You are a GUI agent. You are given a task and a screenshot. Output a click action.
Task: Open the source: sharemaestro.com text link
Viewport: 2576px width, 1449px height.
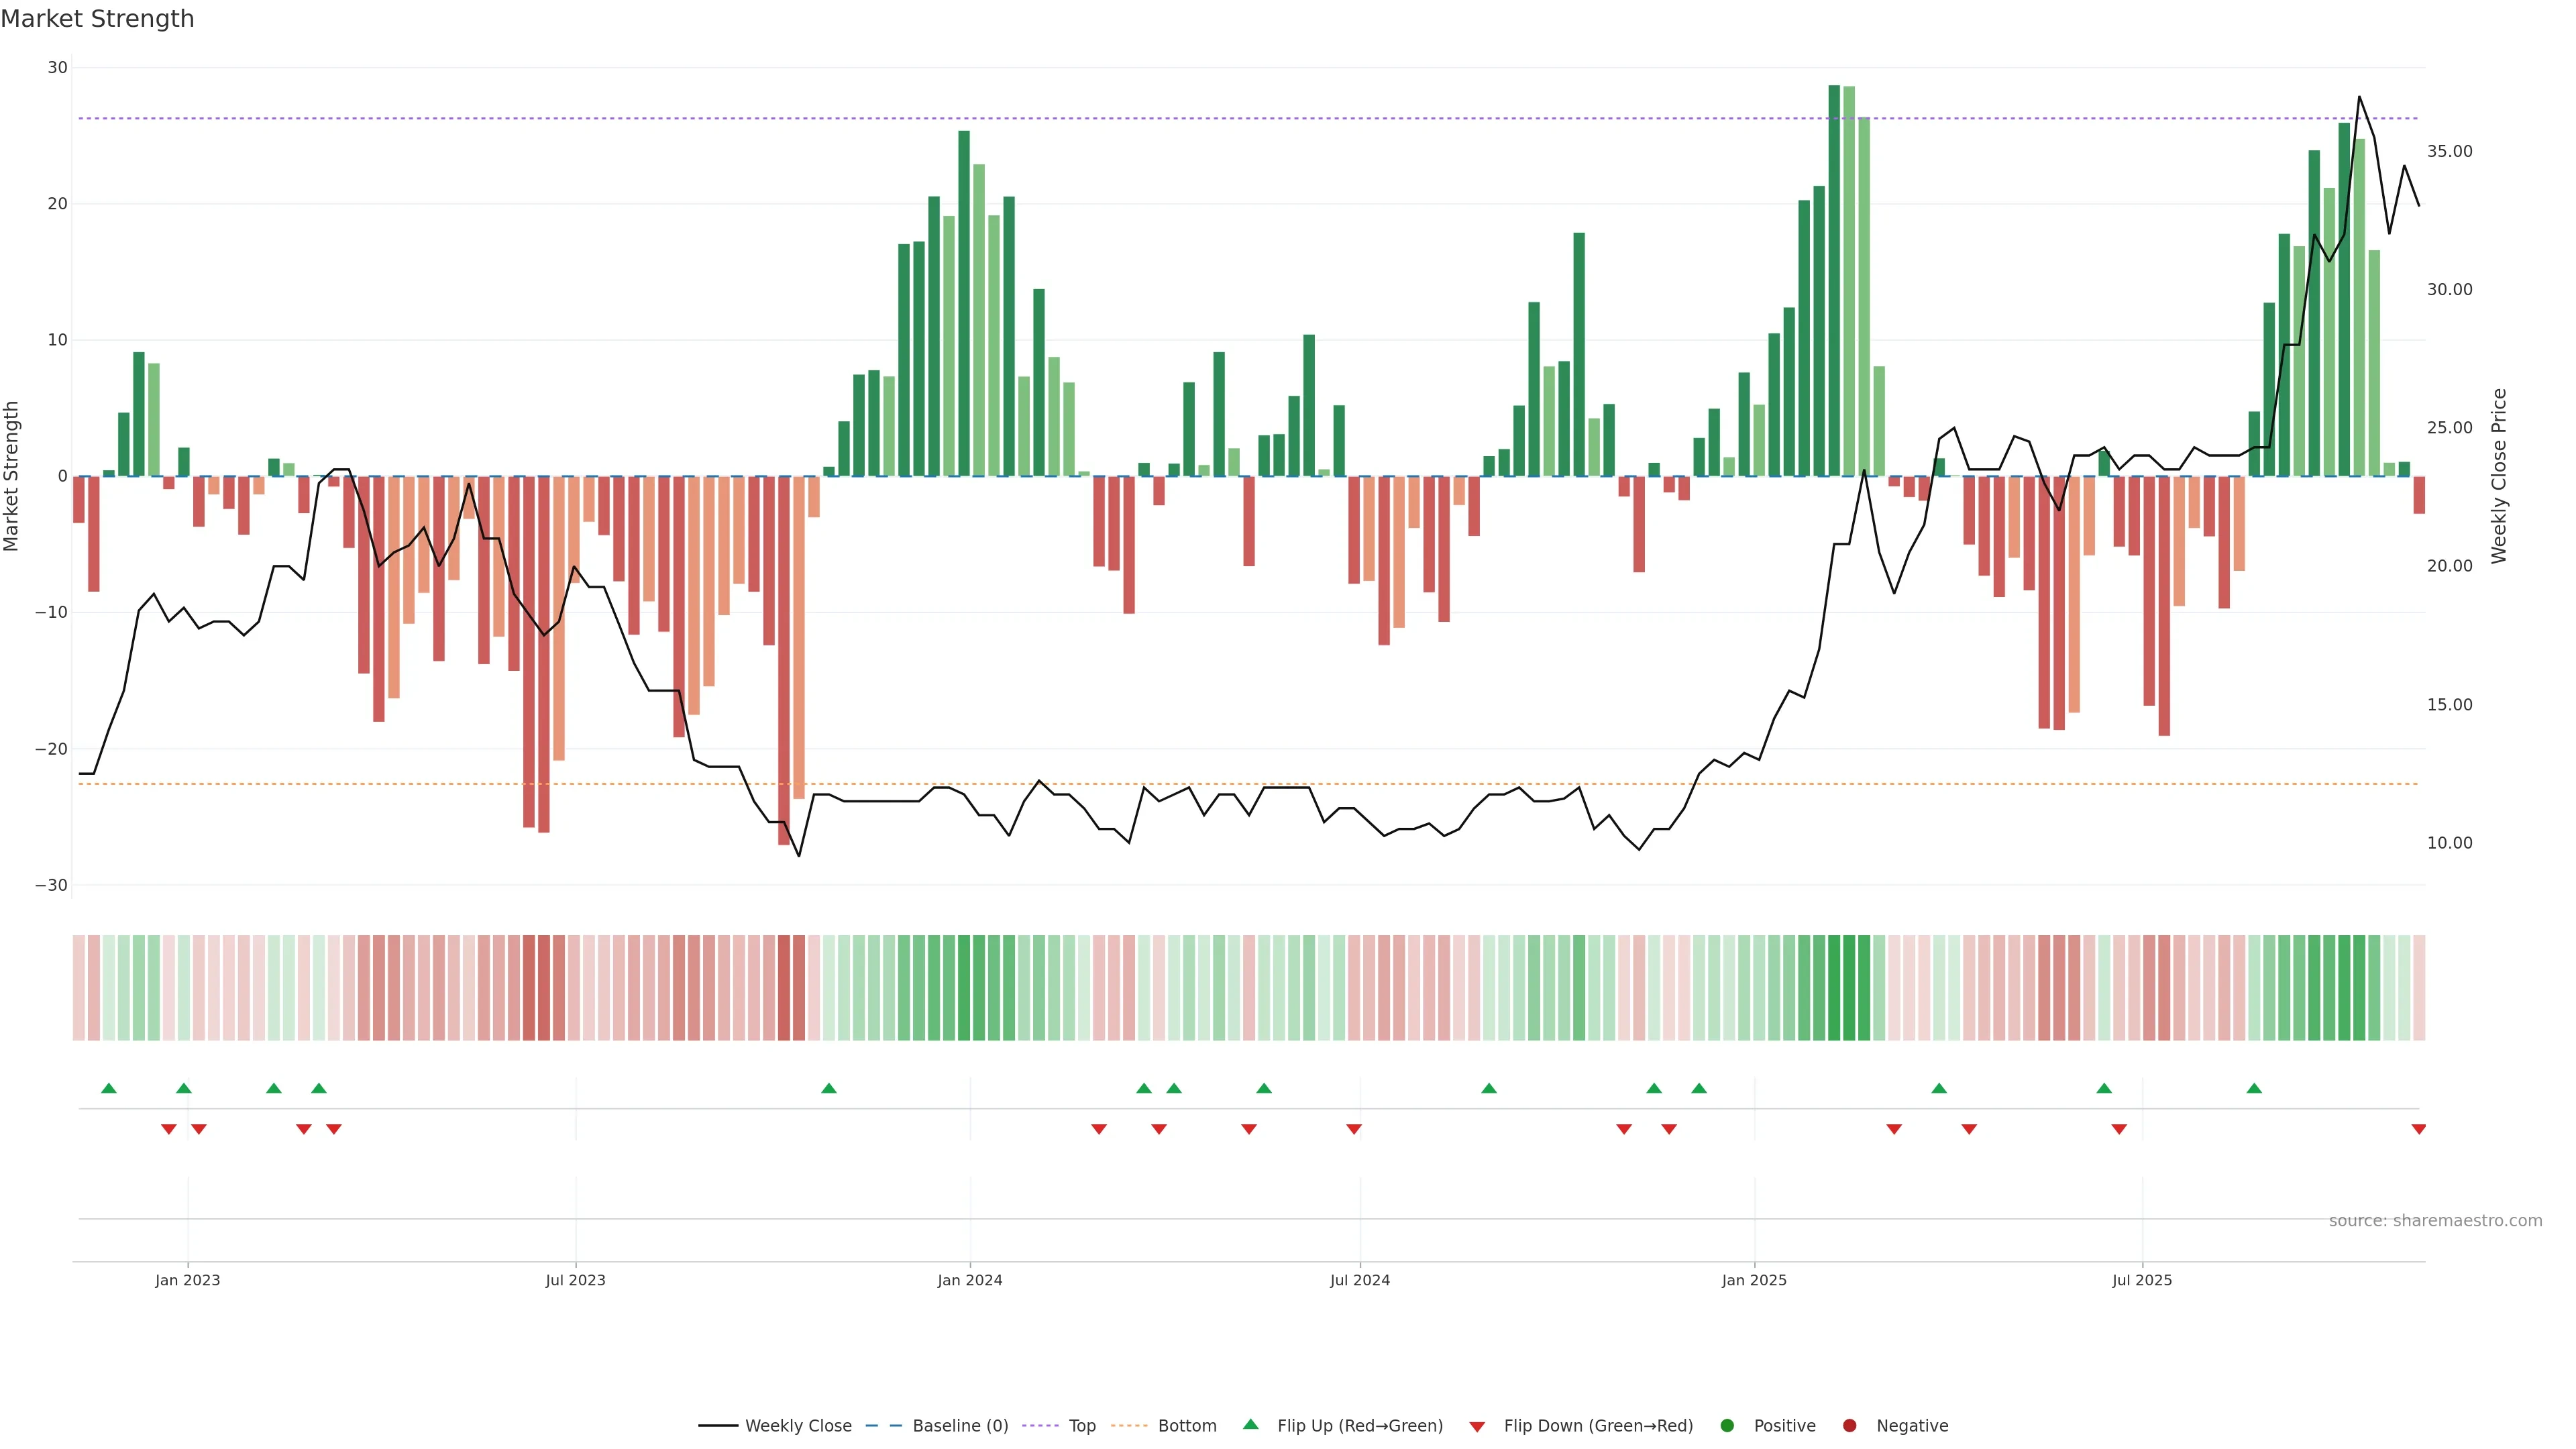coord(2435,1220)
